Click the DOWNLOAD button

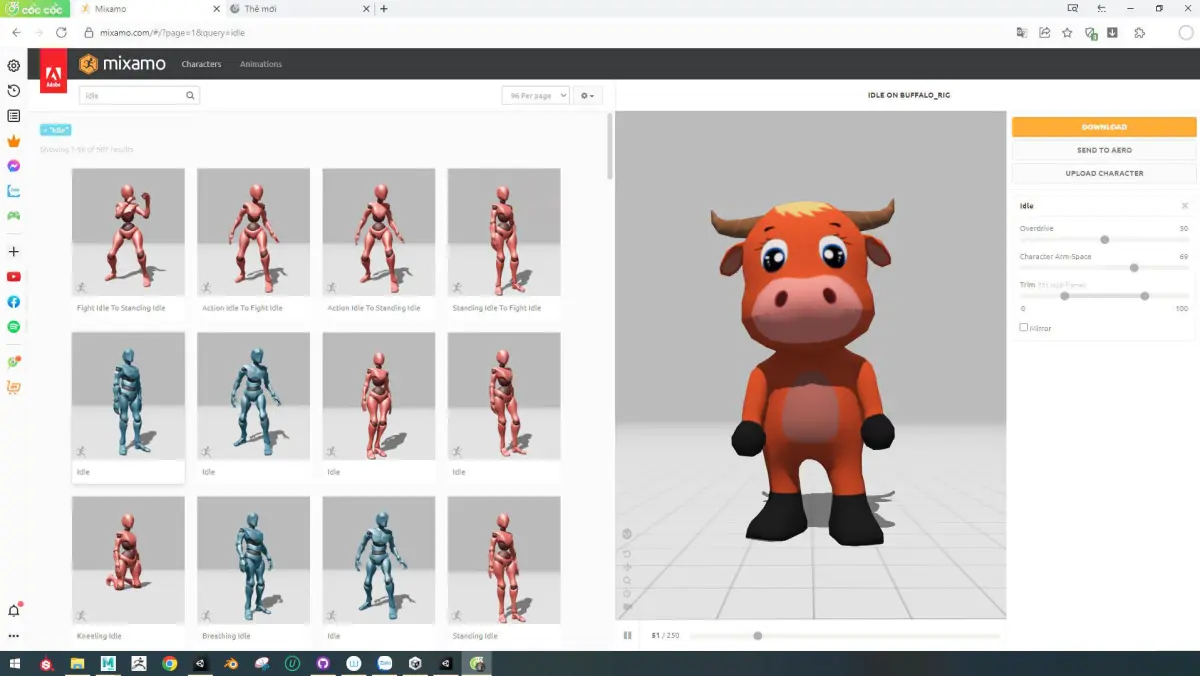1104,127
